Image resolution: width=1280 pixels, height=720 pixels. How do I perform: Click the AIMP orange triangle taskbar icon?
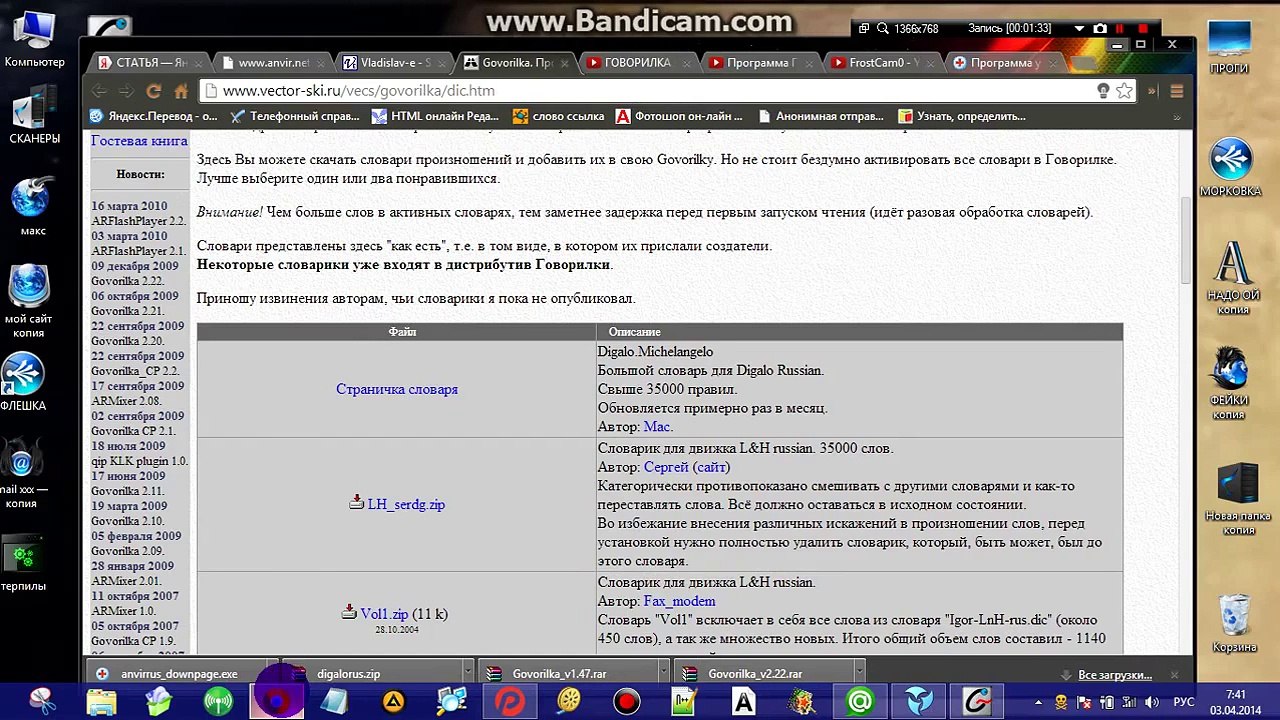pyautogui.click(x=393, y=702)
